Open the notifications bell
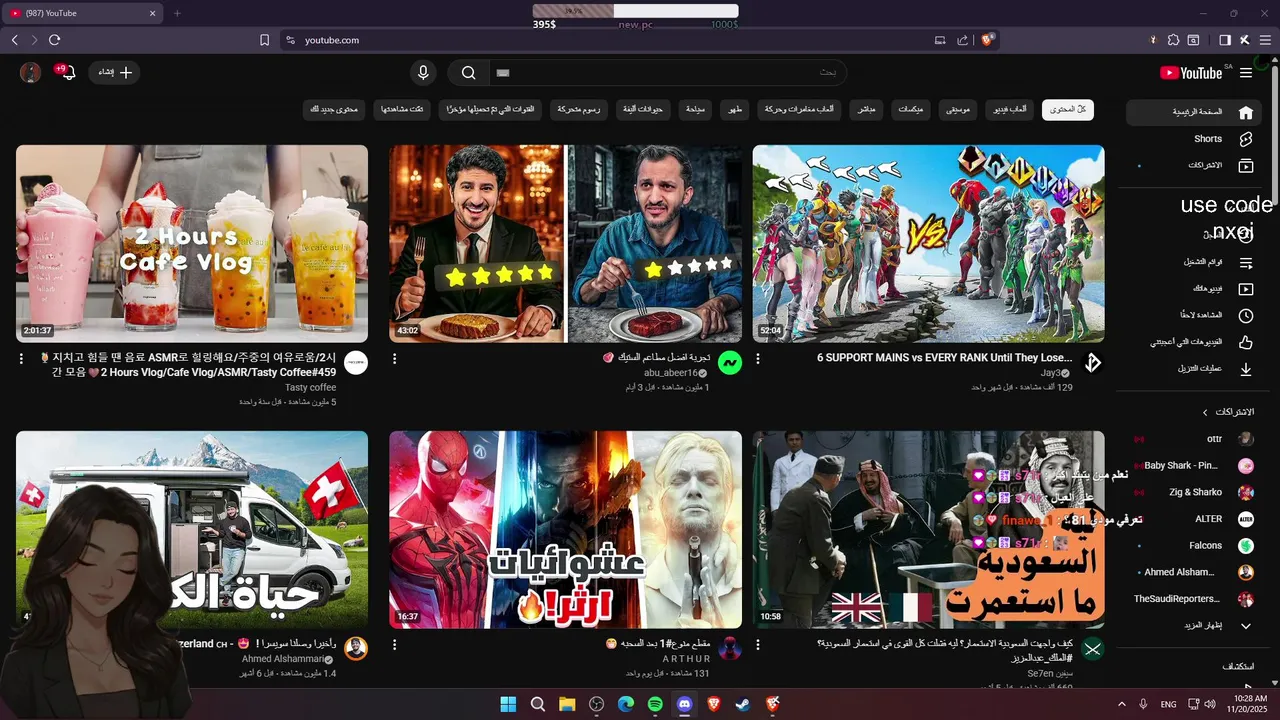1280x720 pixels. coord(68,73)
